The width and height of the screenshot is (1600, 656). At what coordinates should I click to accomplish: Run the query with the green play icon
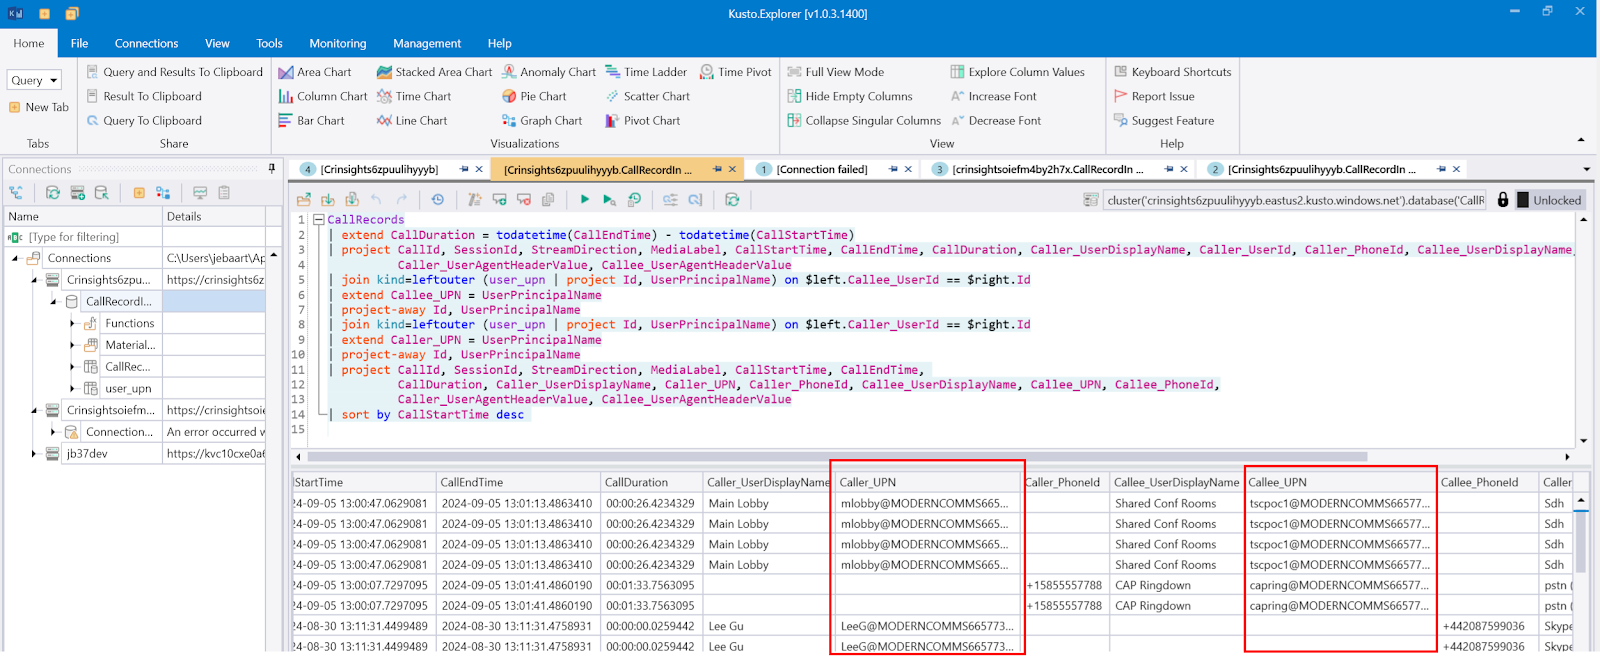[585, 200]
